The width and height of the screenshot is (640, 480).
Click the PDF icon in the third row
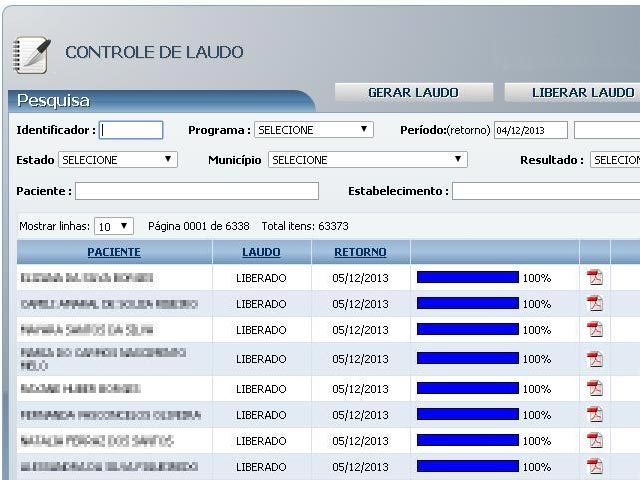point(595,330)
